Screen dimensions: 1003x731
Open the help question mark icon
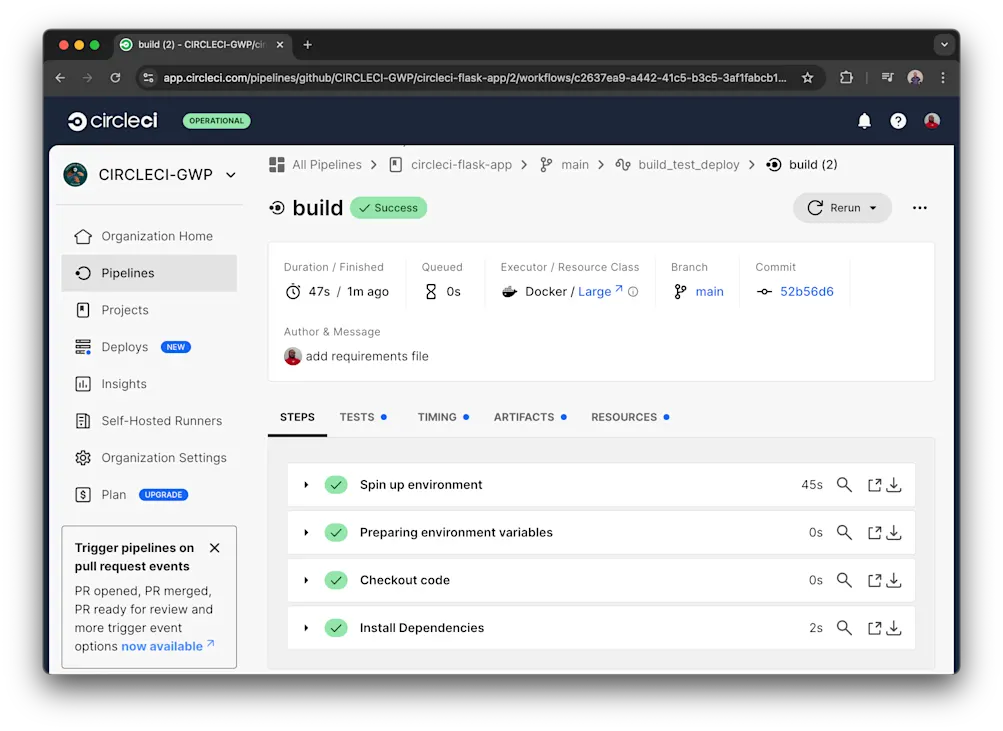tap(898, 121)
